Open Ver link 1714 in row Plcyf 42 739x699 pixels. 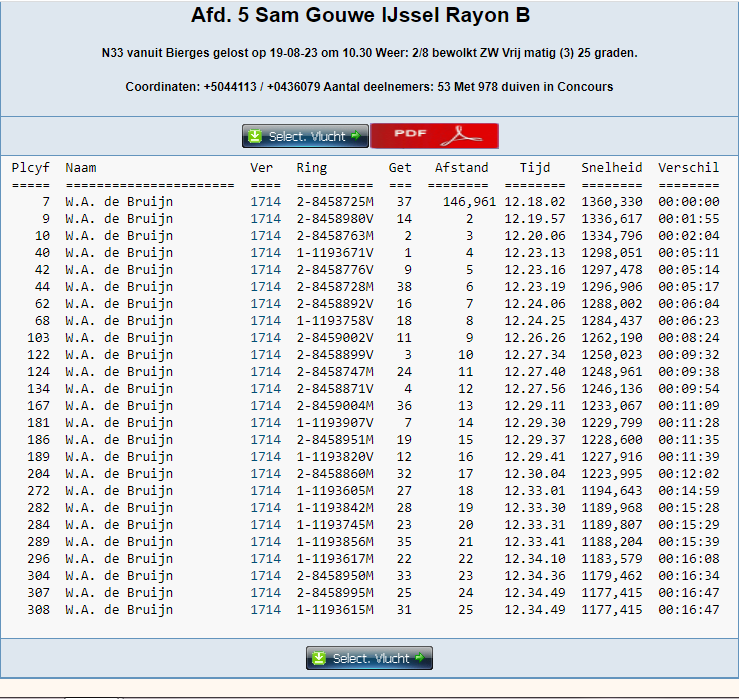point(265,270)
